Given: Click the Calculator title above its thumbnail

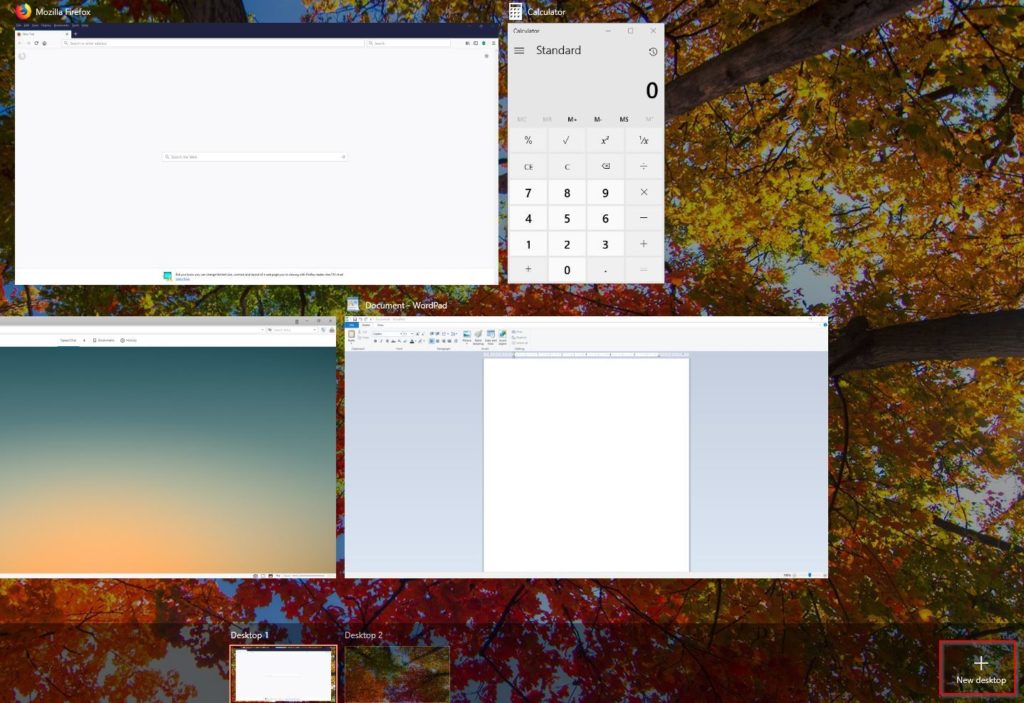Looking at the screenshot, I should point(546,12).
